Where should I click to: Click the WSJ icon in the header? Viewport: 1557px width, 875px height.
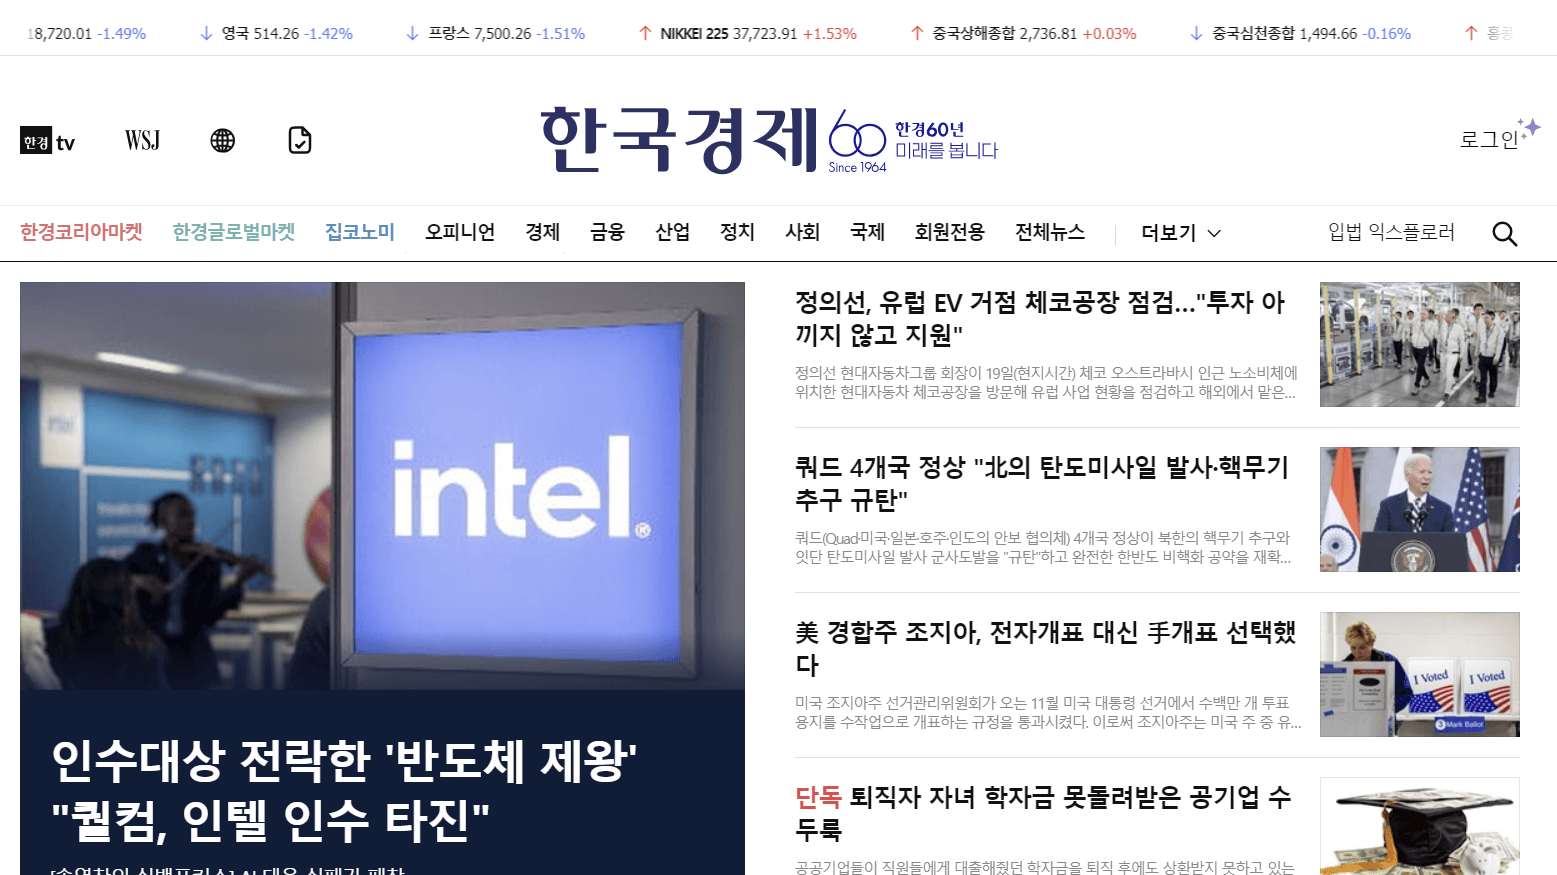(142, 140)
